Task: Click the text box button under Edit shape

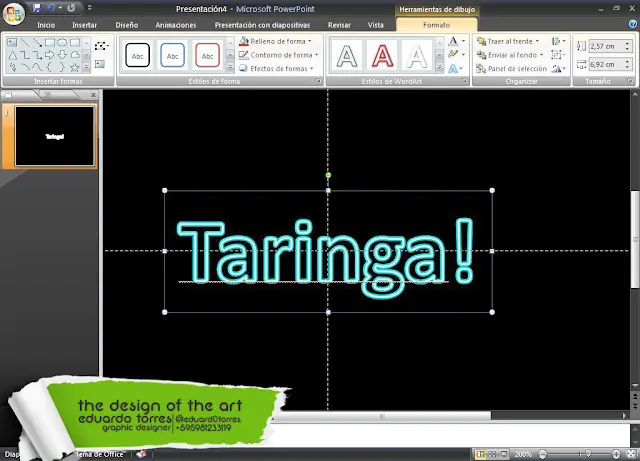Action: pyautogui.click(x=100, y=64)
